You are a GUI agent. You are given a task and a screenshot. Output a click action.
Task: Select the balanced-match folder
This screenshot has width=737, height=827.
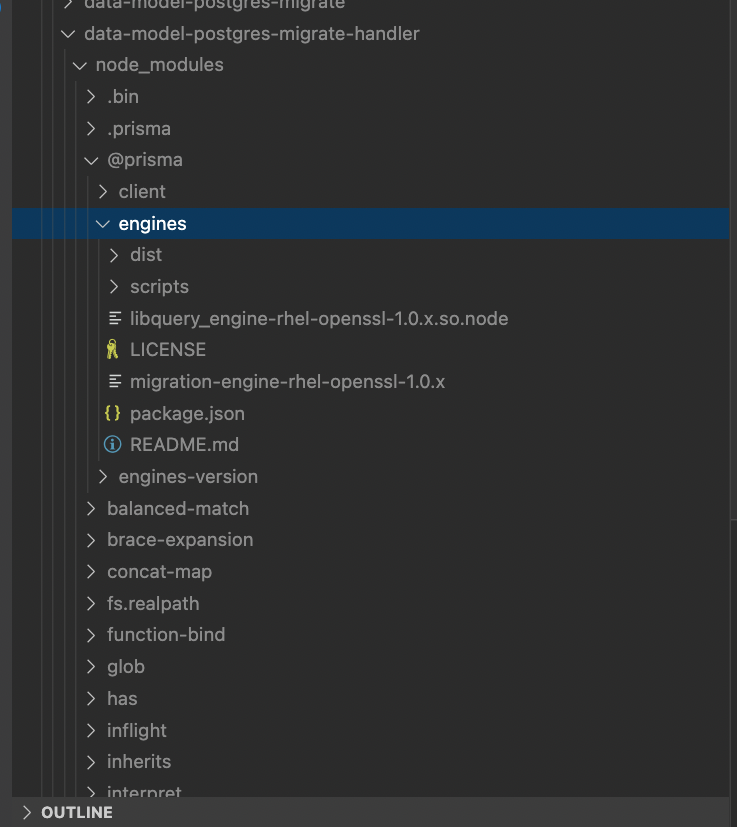178,508
